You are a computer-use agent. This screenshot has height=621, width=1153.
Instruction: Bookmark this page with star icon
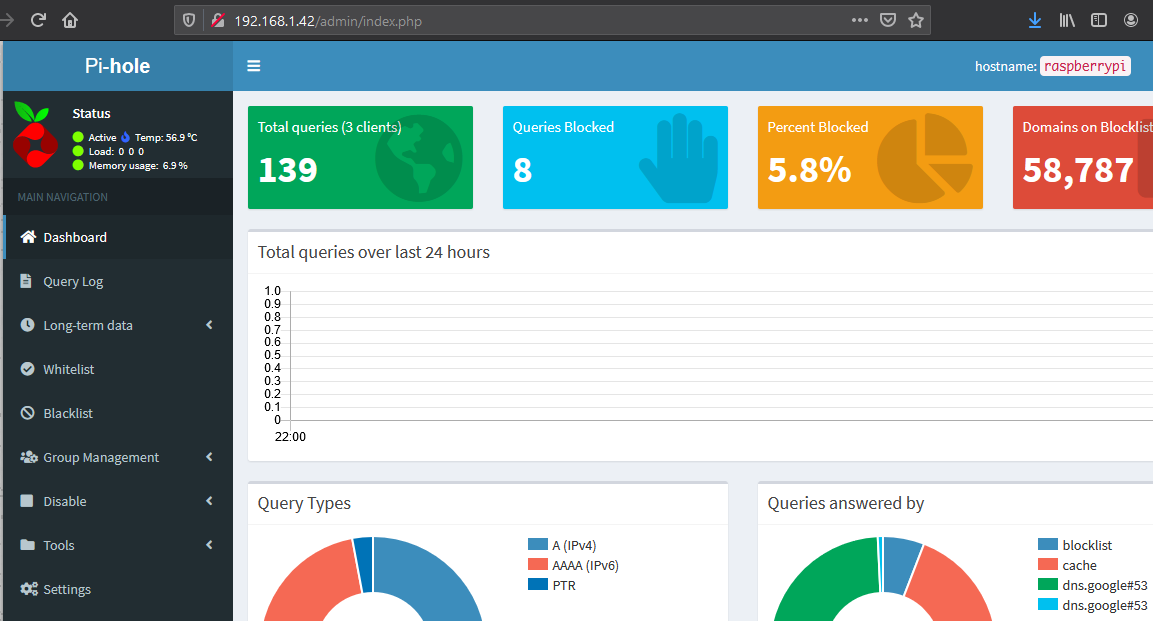(x=915, y=20)
